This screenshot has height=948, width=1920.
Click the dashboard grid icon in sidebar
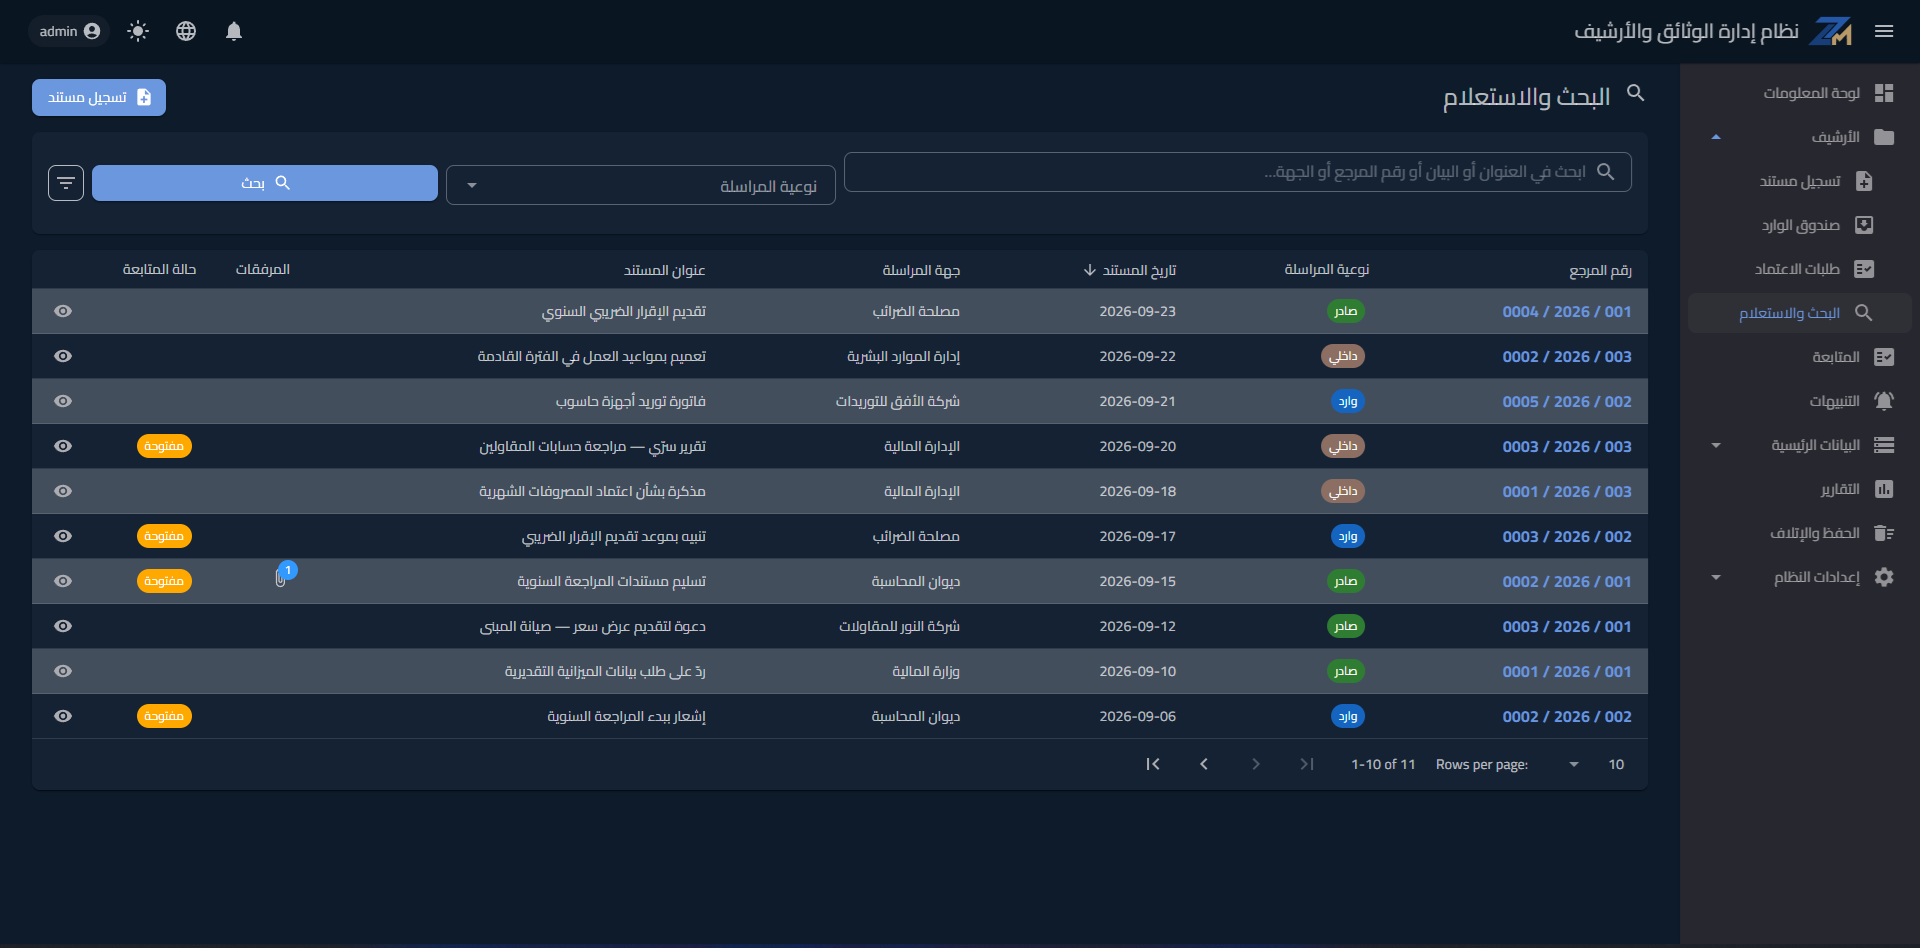(x=1884, y=93)
